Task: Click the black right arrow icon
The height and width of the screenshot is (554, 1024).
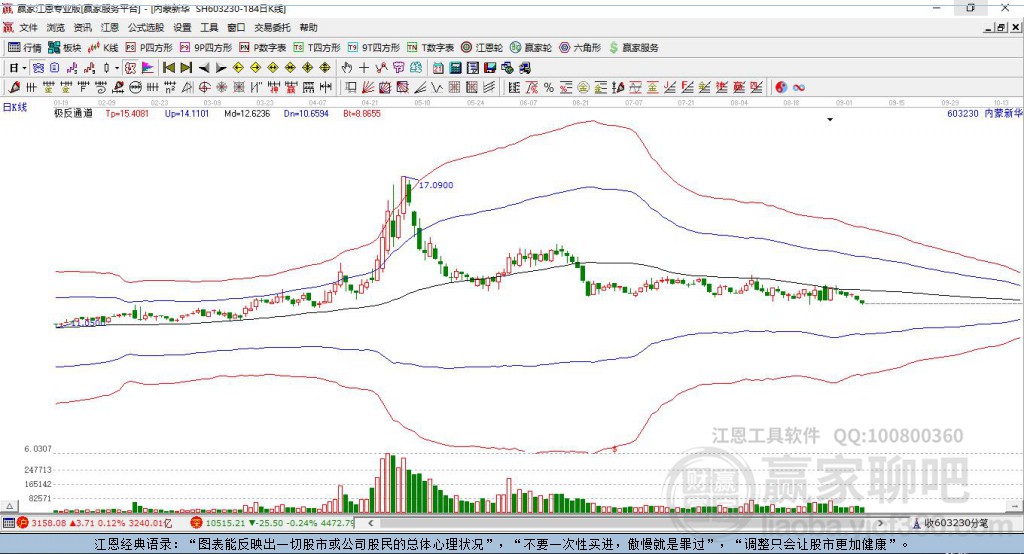Action: pos(221,68)
